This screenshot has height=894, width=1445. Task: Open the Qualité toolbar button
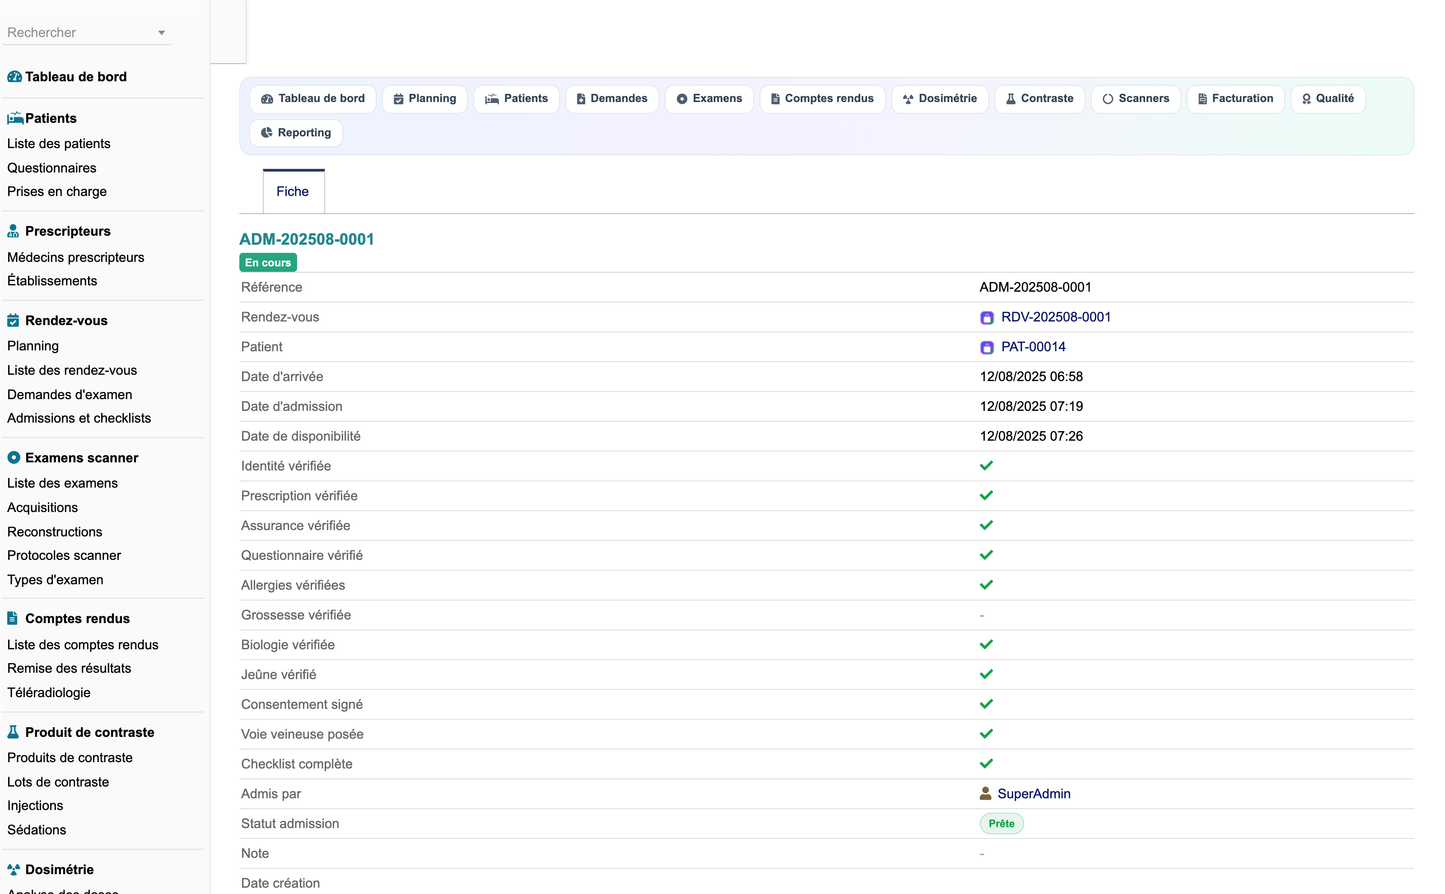click(x=1328, y=99)
